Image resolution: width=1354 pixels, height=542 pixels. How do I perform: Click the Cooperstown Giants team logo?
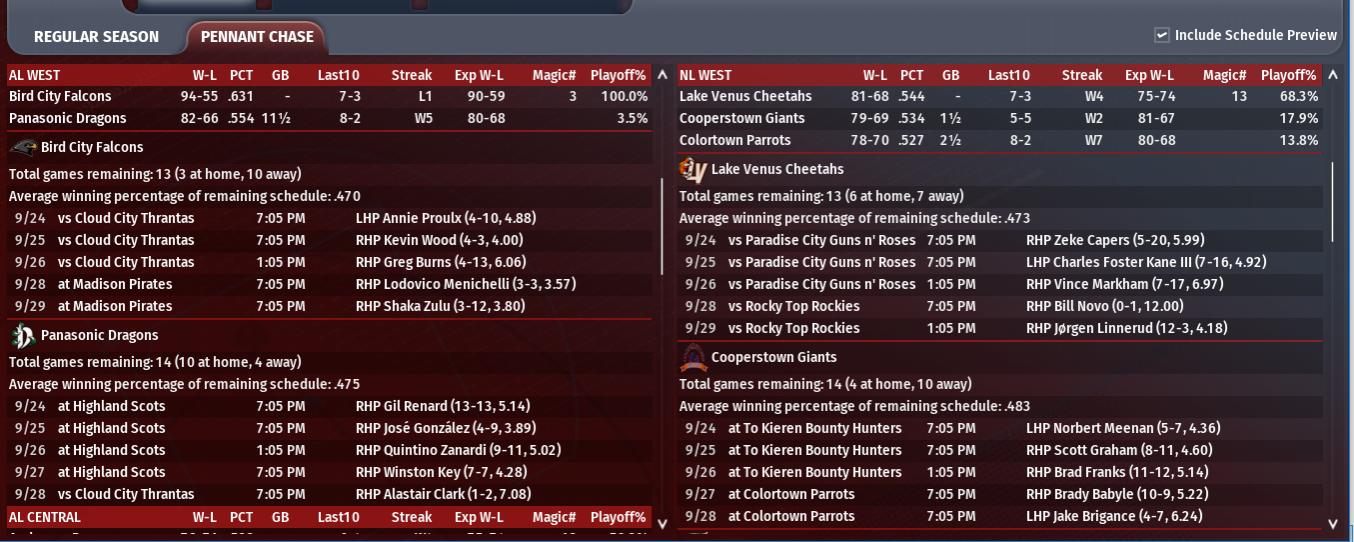pyautogui.click(x=693, y=358)
